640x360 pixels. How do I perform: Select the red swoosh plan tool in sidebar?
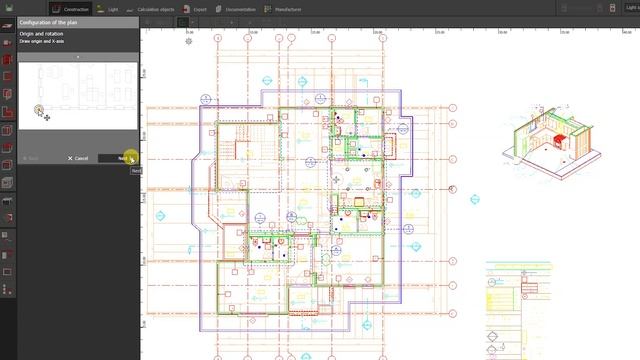pyautogui.click(x=7, y=26)
